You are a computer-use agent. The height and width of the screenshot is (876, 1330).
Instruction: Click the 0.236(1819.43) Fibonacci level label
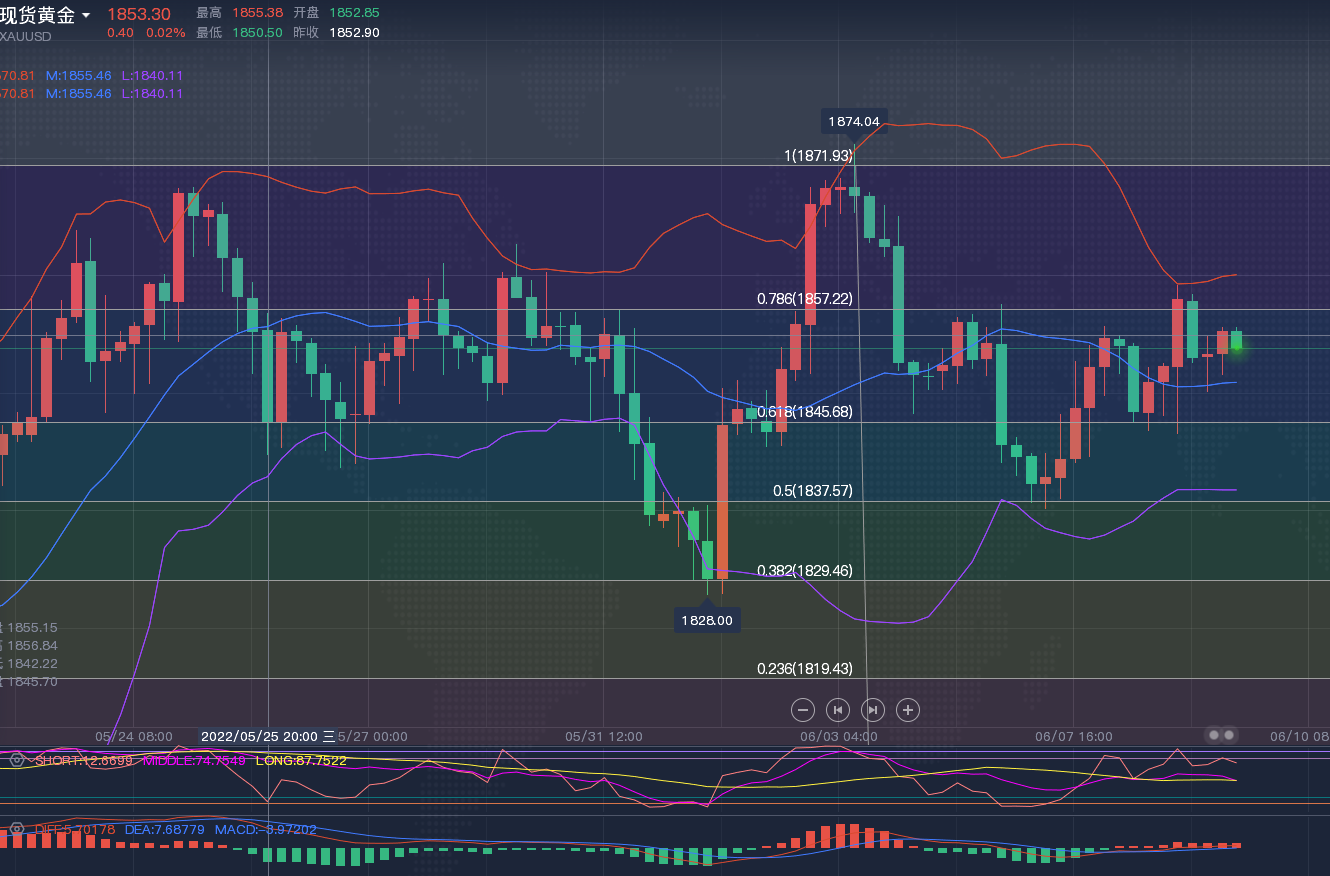804,669
